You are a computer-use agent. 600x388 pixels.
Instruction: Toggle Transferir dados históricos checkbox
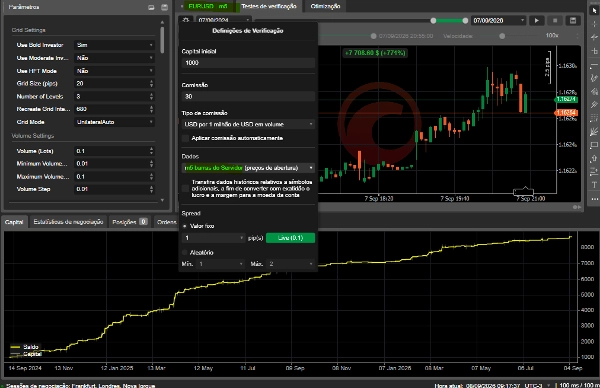coord(186,188)
